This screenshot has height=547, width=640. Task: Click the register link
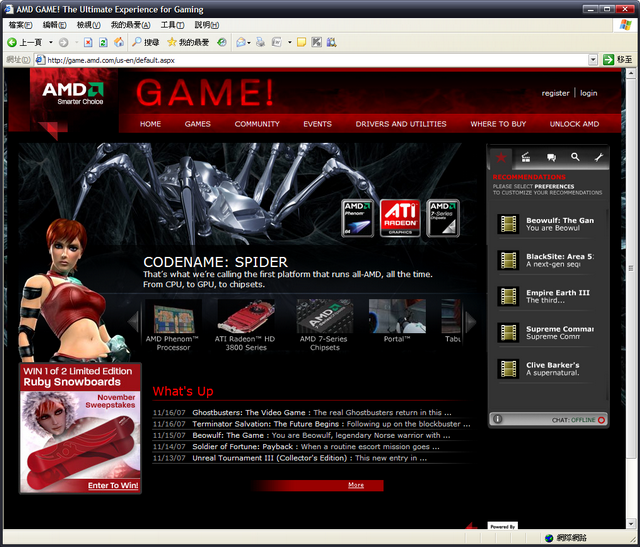(x=555, y=93)
